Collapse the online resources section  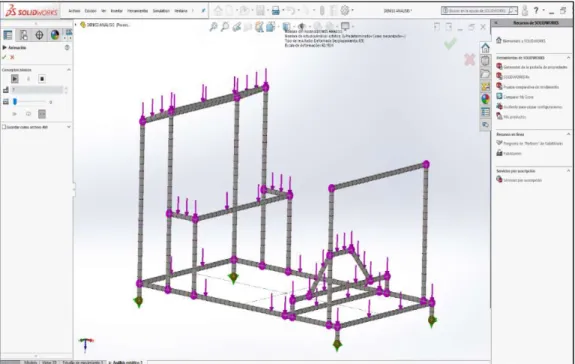[569, 134]
